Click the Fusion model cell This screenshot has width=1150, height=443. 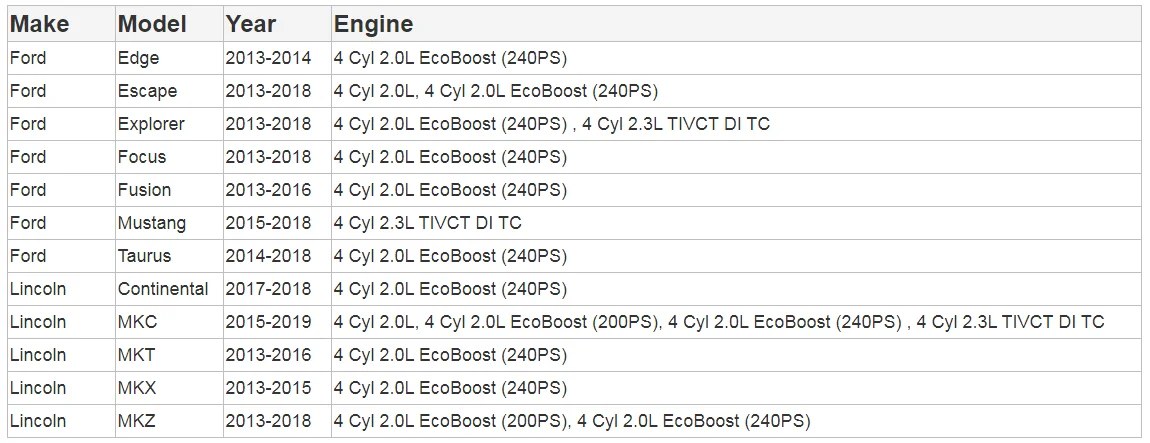click(x=144, y=190)
